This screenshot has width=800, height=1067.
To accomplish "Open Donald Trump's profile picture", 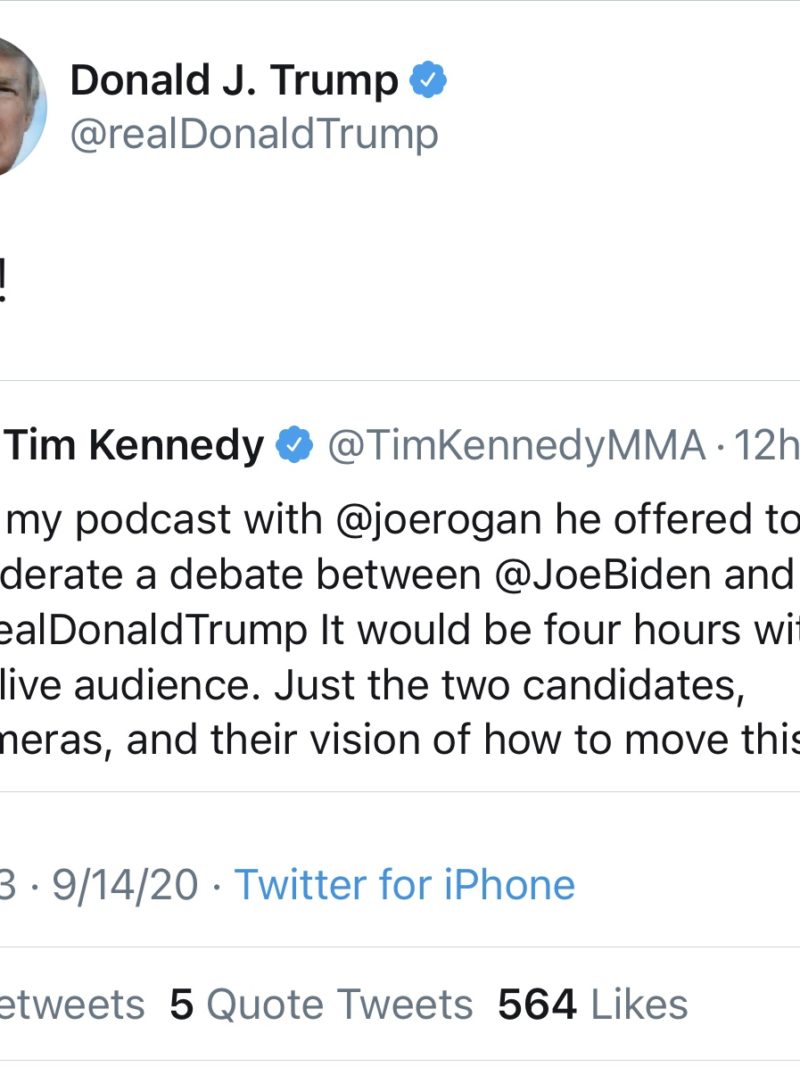I will [x=15, y=105].
